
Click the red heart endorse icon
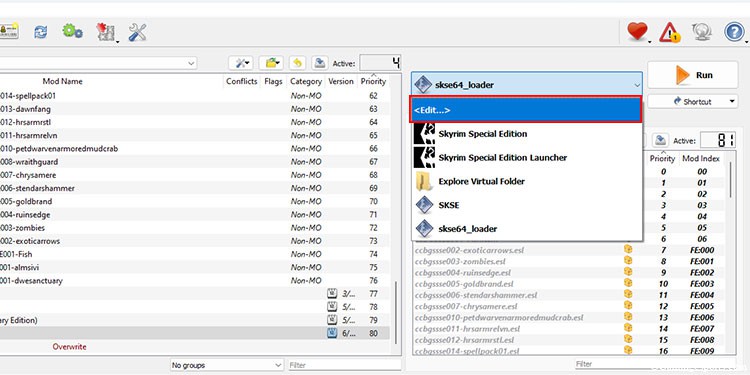637,32
